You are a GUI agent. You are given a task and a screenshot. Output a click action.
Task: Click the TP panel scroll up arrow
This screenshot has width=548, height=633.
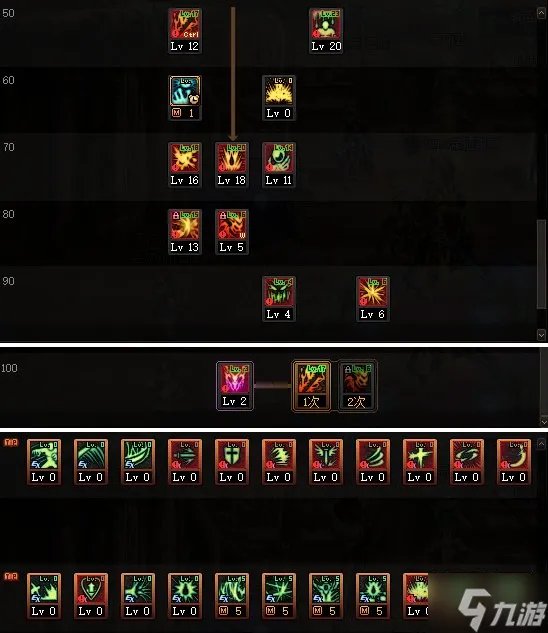(x=541, y=444)
